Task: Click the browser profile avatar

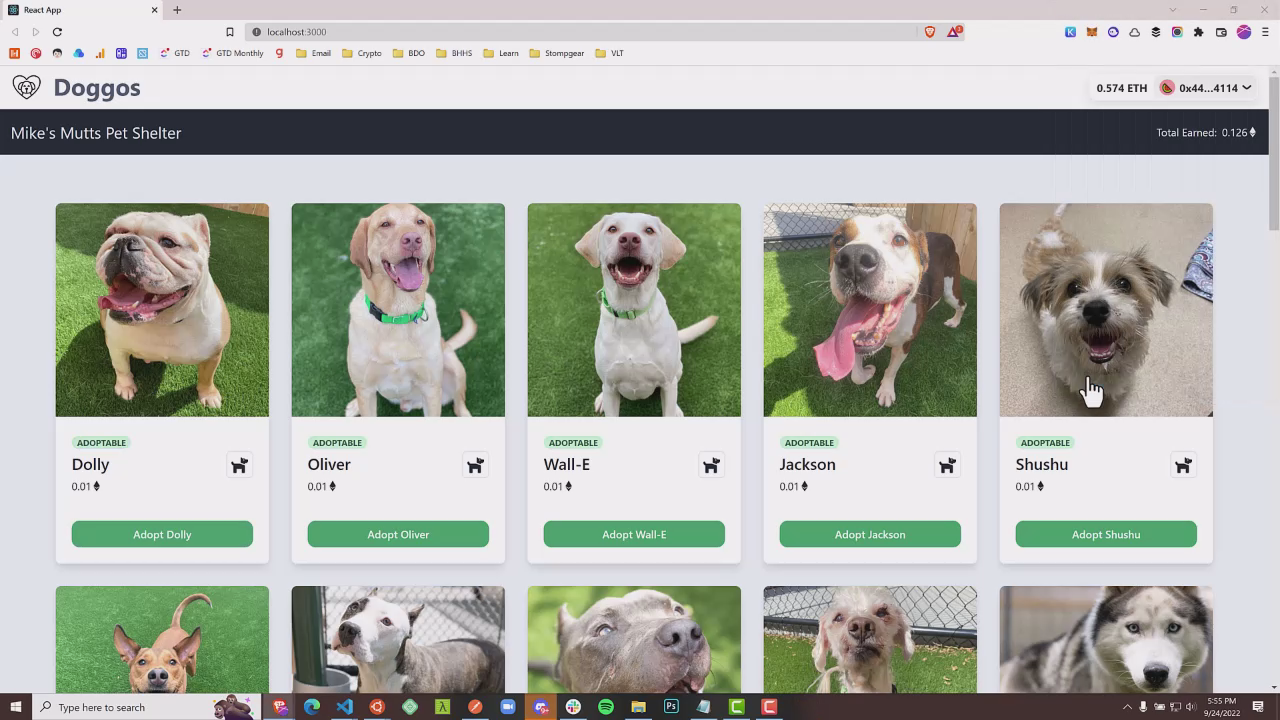Action: point(1244,32)
